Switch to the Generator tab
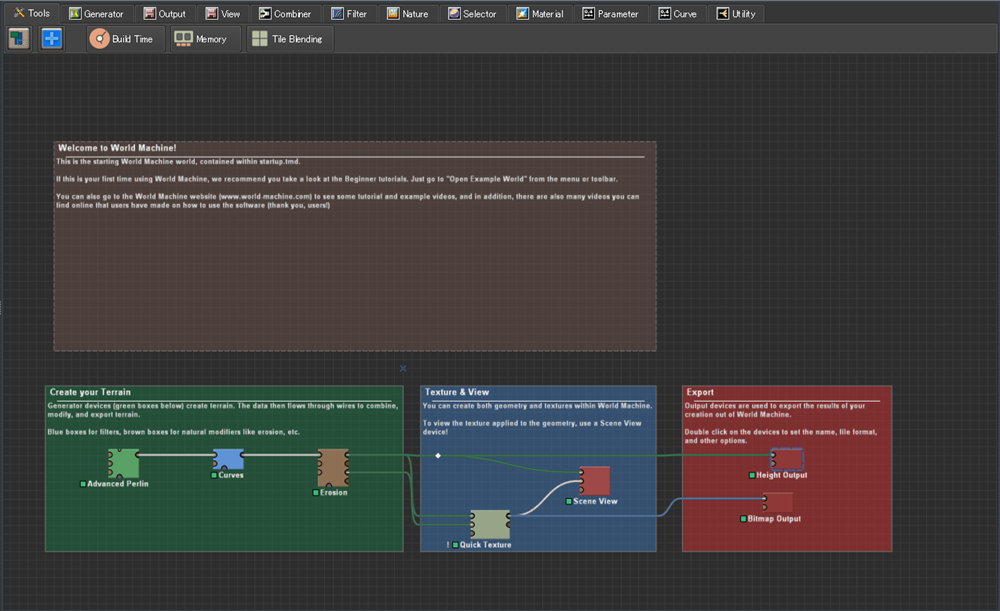 click(x=96, y=13)
